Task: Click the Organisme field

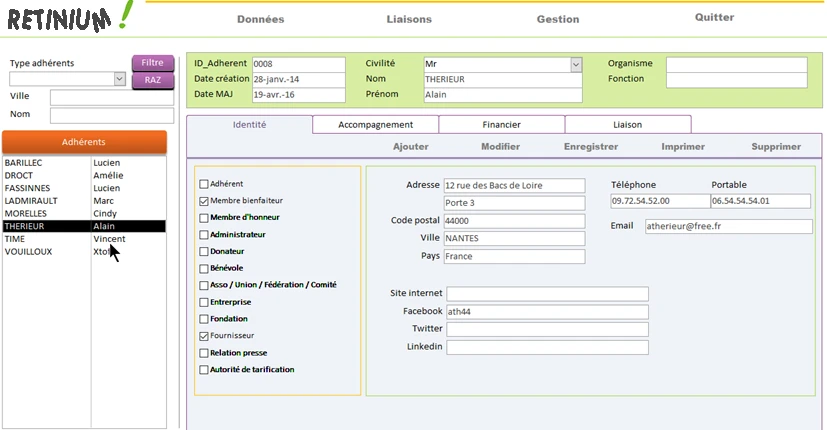Action: (736, 64)
